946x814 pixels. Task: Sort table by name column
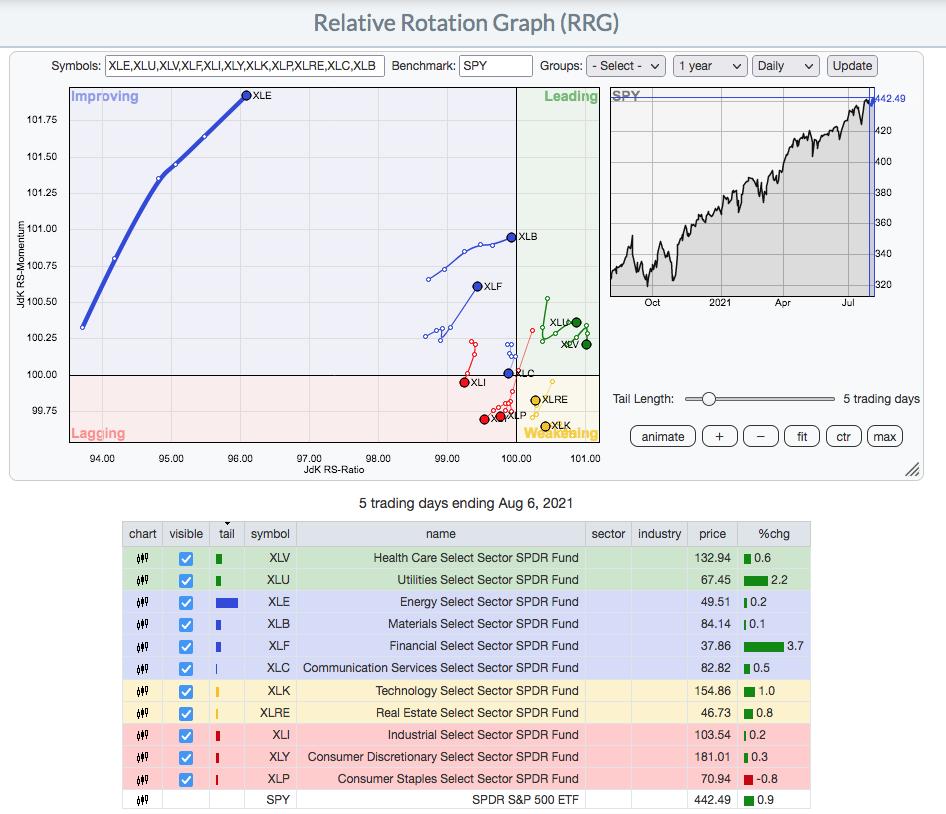pos(440,534)
